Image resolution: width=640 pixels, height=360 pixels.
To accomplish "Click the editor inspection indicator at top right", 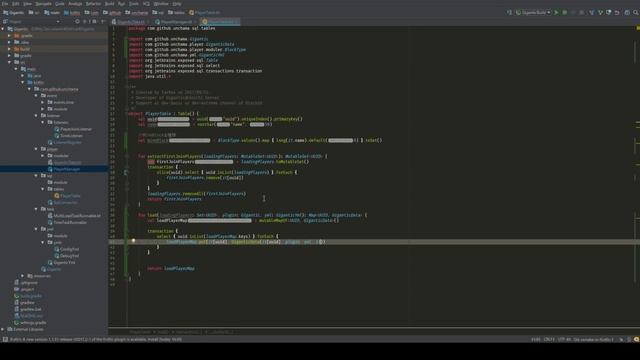I will point(638,28).
